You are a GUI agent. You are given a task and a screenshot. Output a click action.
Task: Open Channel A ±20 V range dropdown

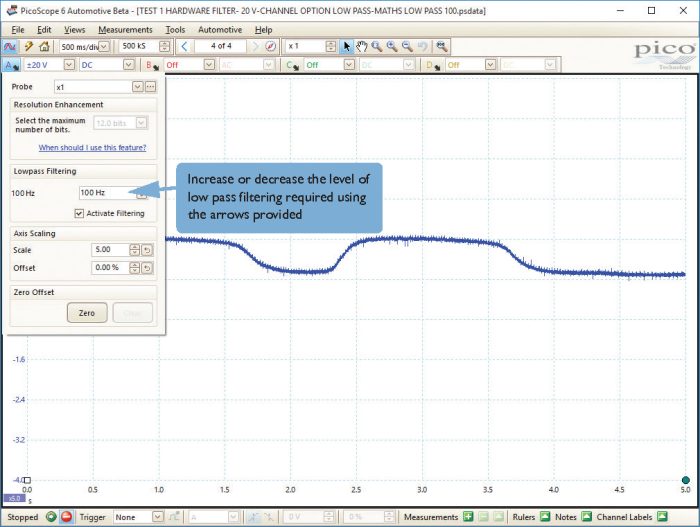click(69, 65)
